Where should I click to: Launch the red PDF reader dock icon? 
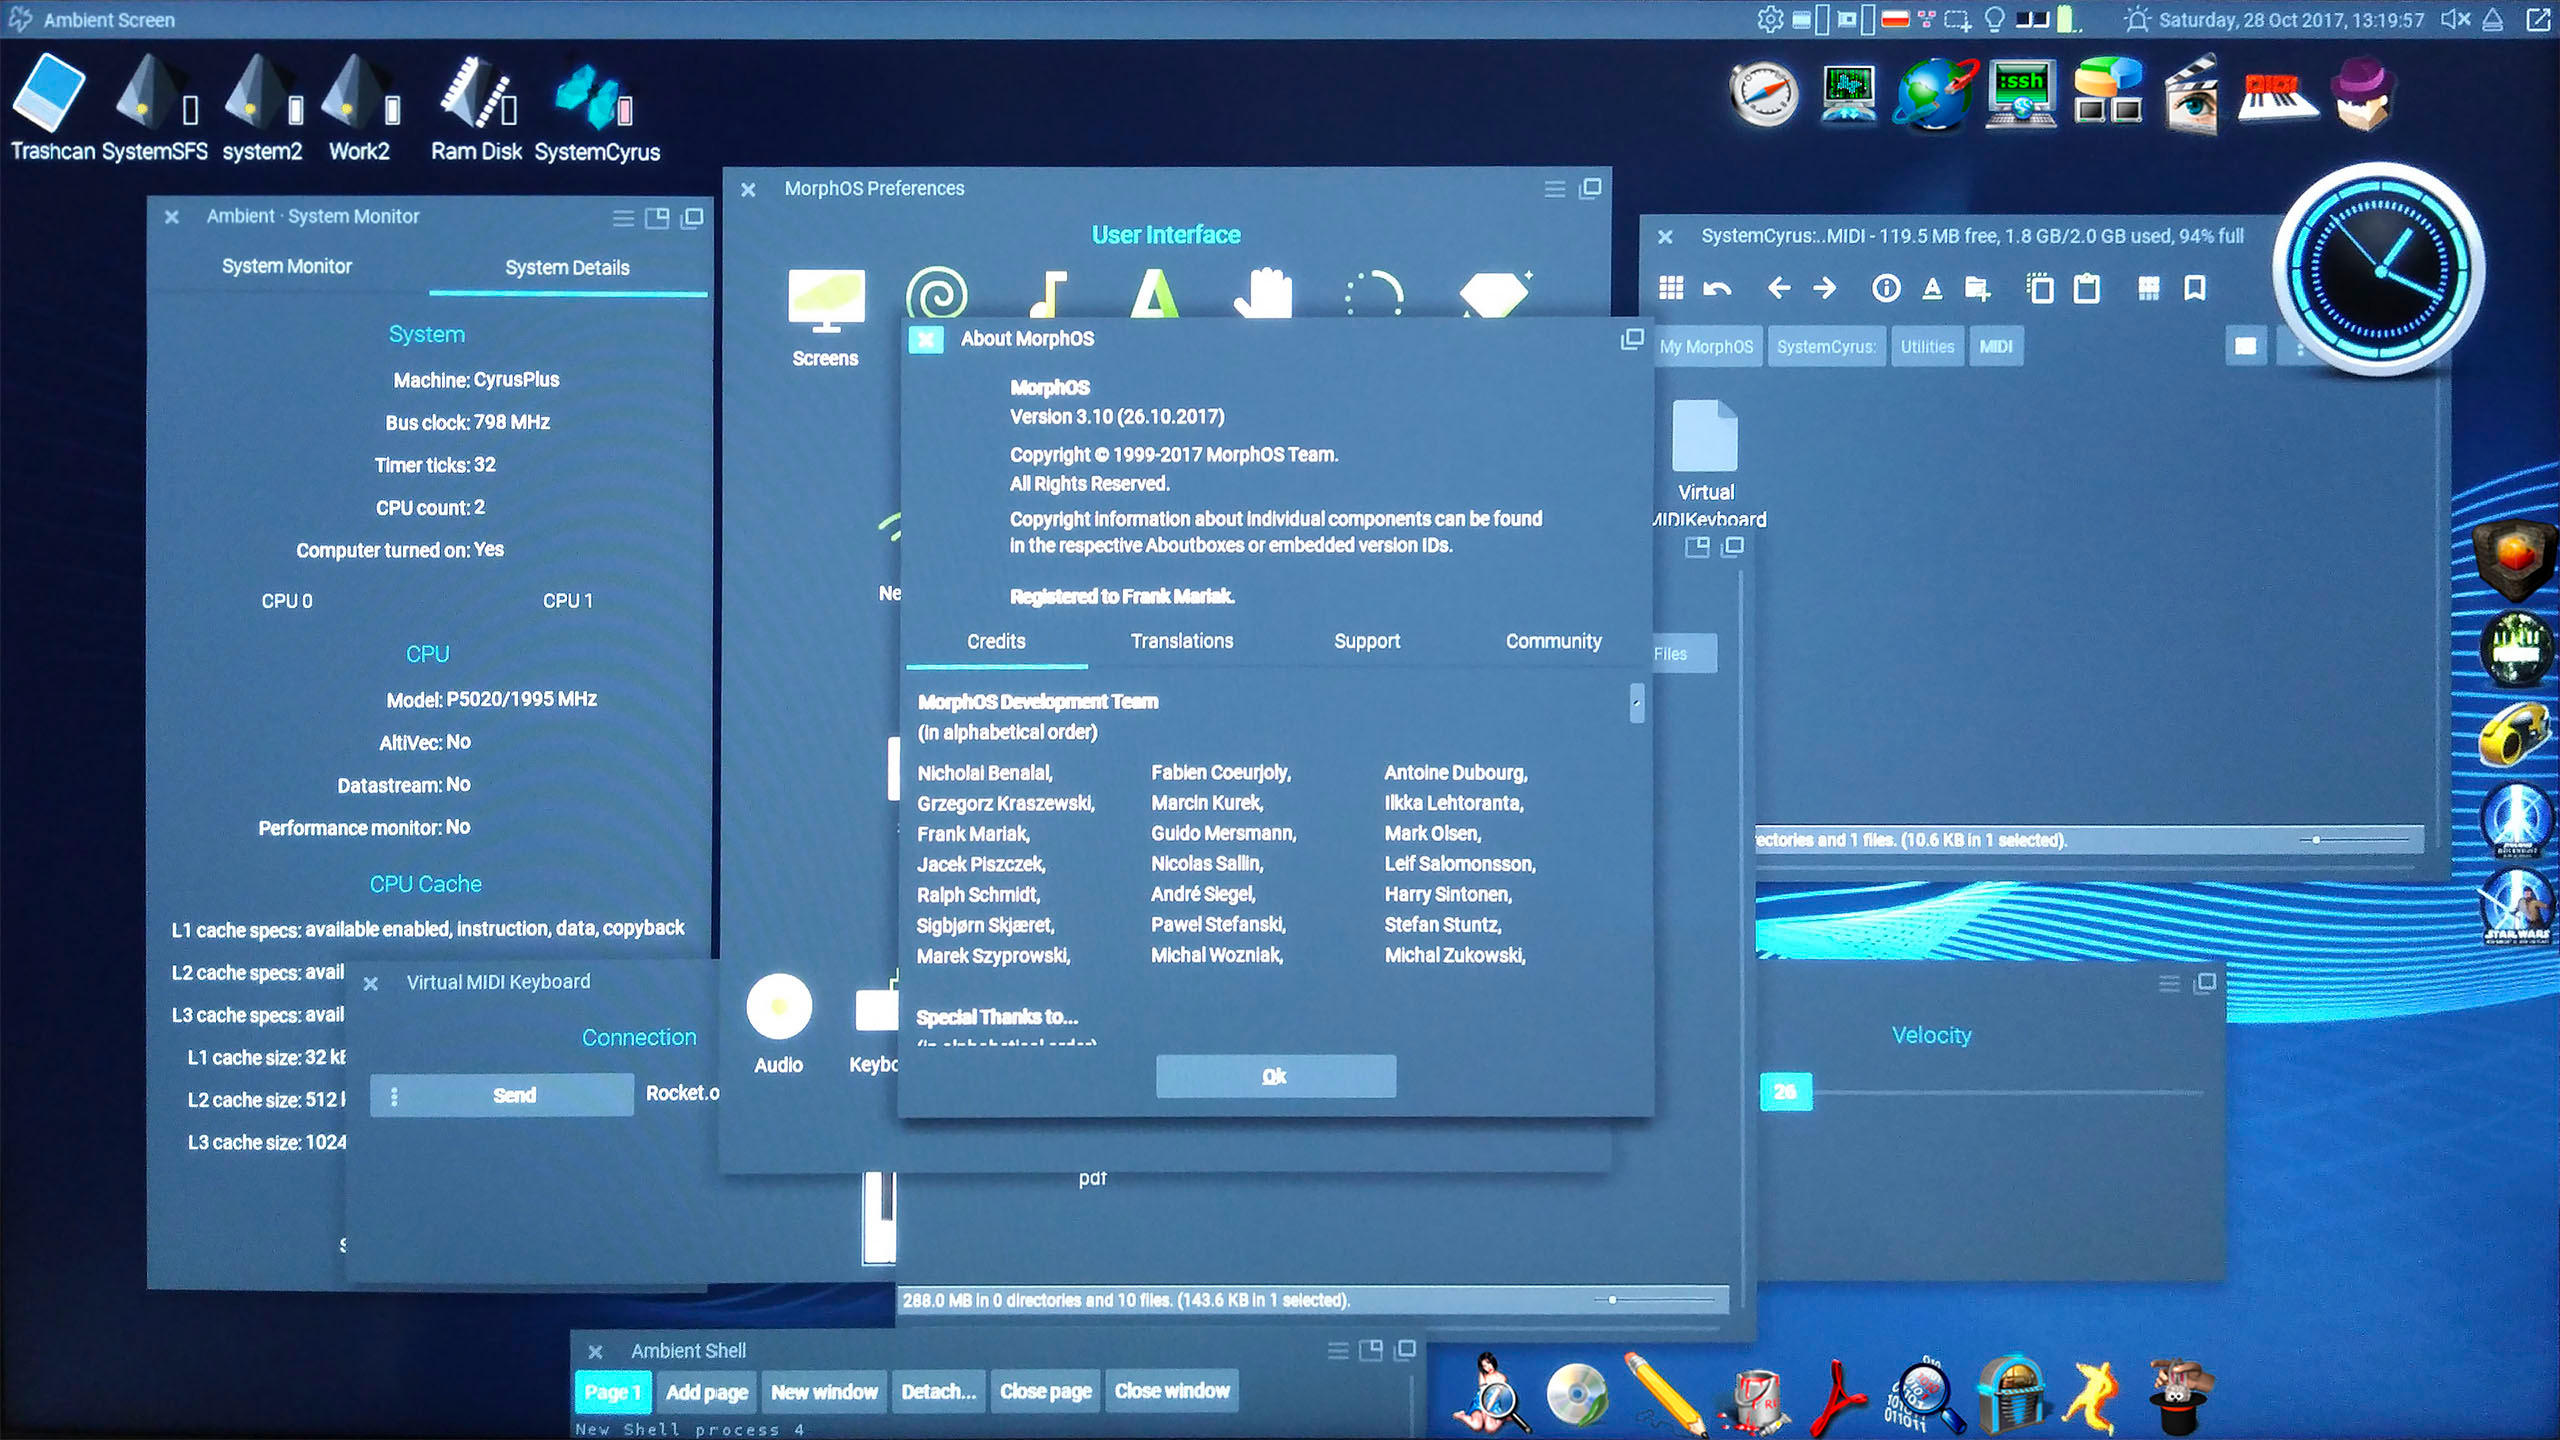[x=1838, y=1396]
